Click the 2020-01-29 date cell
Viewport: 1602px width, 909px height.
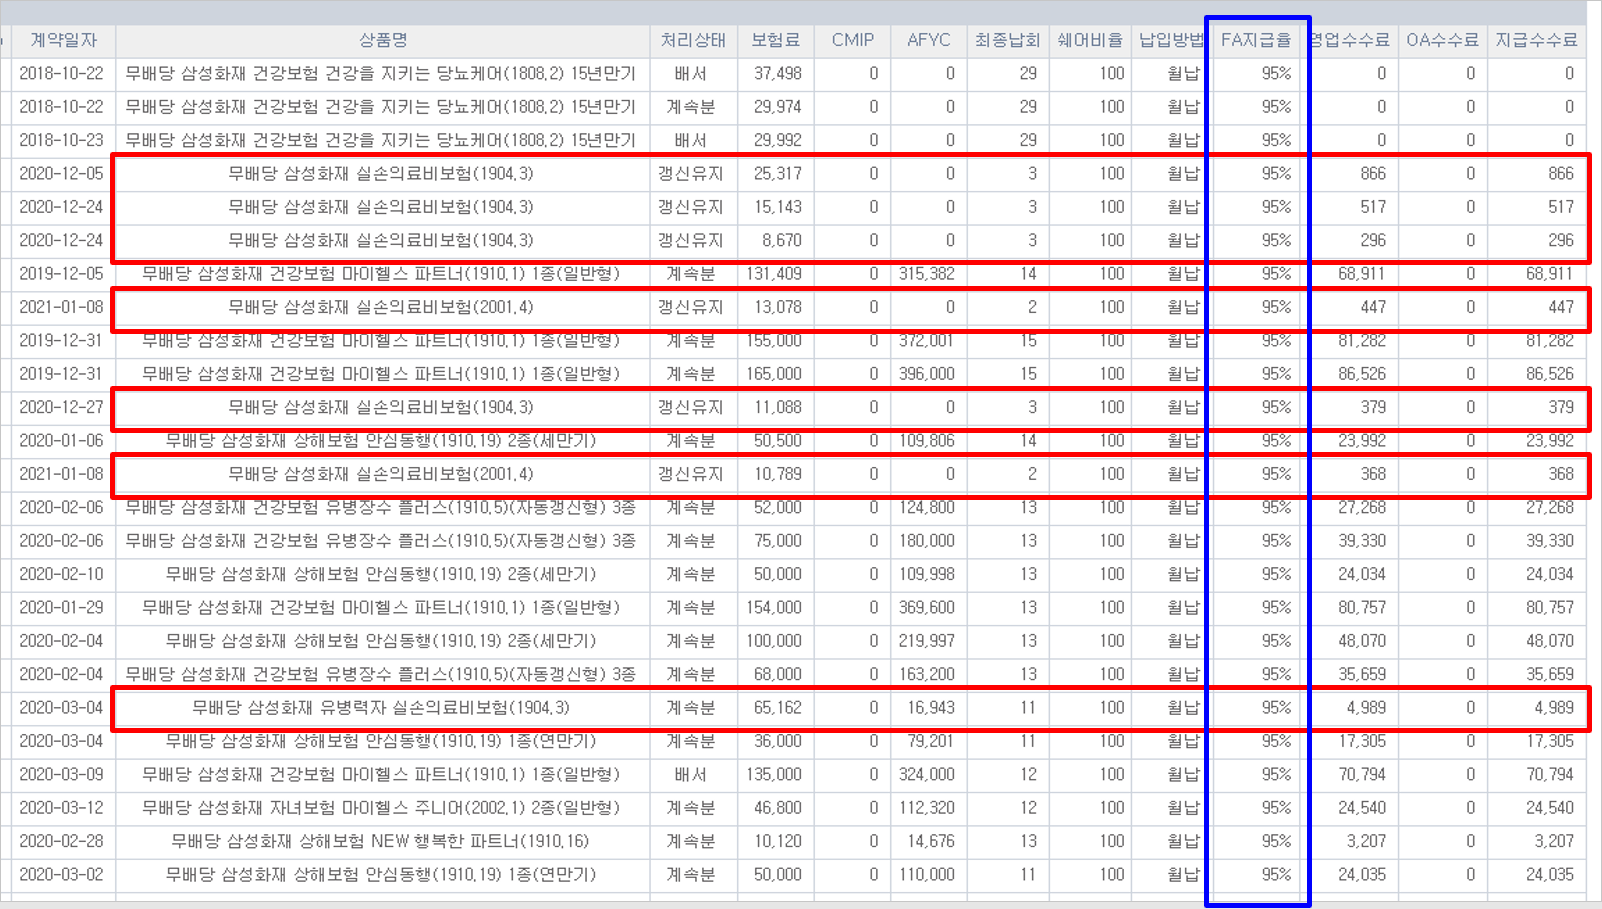pos(61,608)
